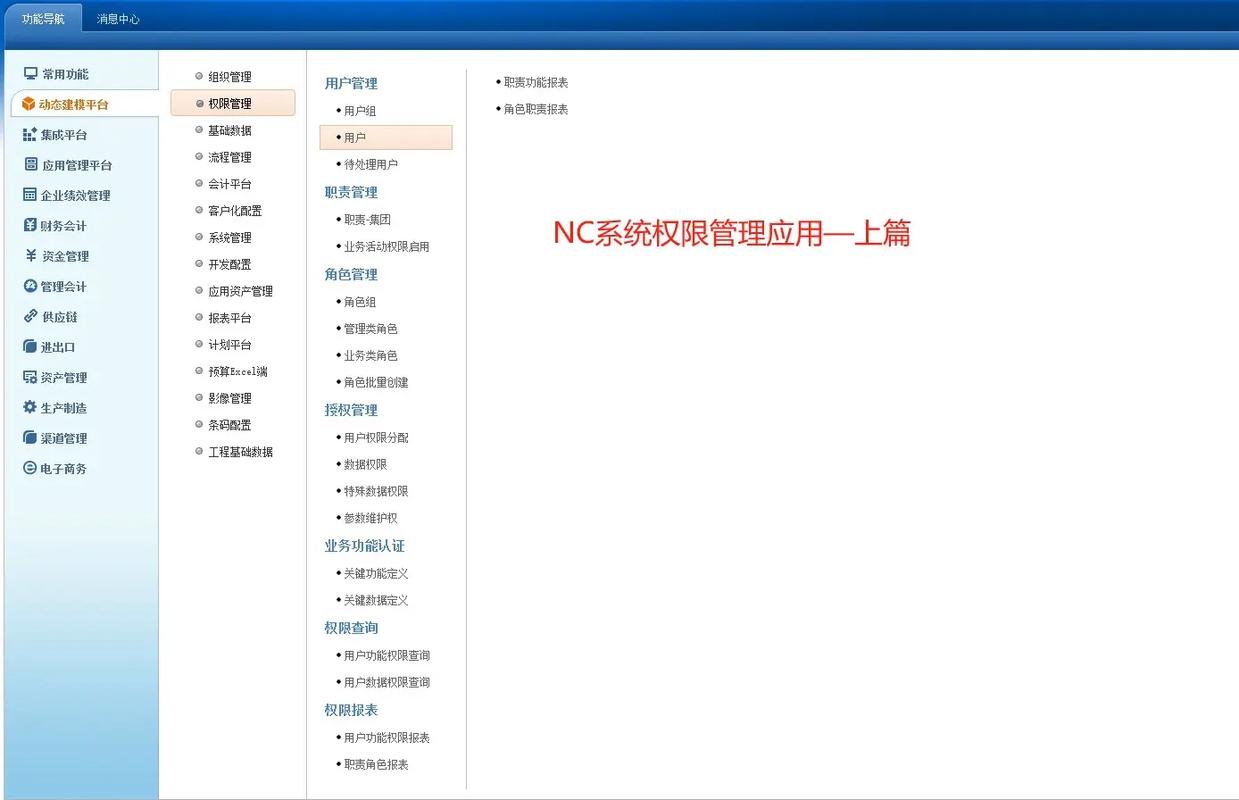This screenshot has width=1239, height=800.
Task: Open the 待处理用户 link
Action: tap(371, 164)
